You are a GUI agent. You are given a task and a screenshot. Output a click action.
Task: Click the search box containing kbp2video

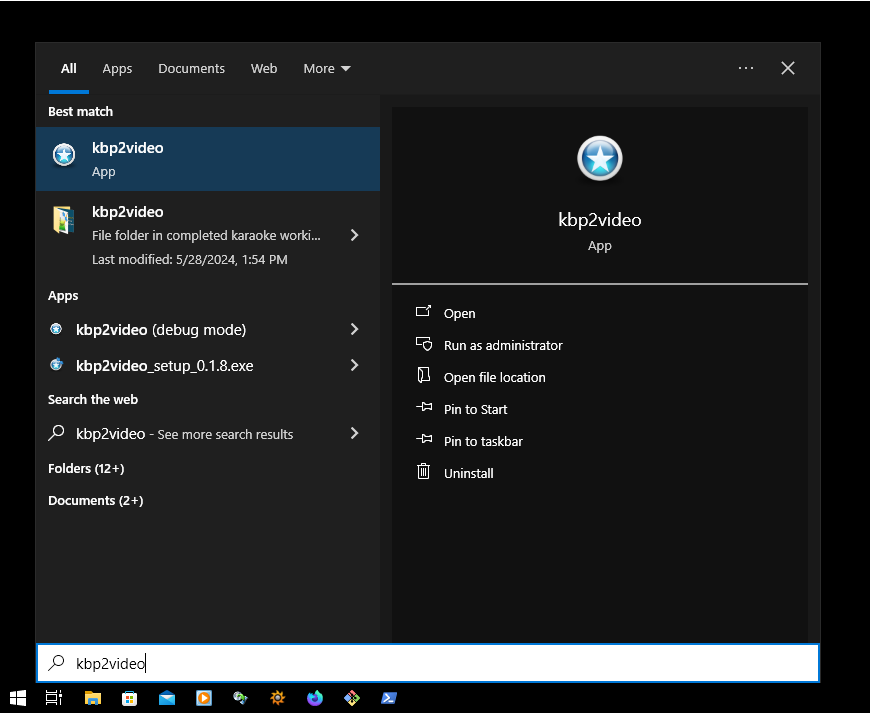(x=428, y=663)
